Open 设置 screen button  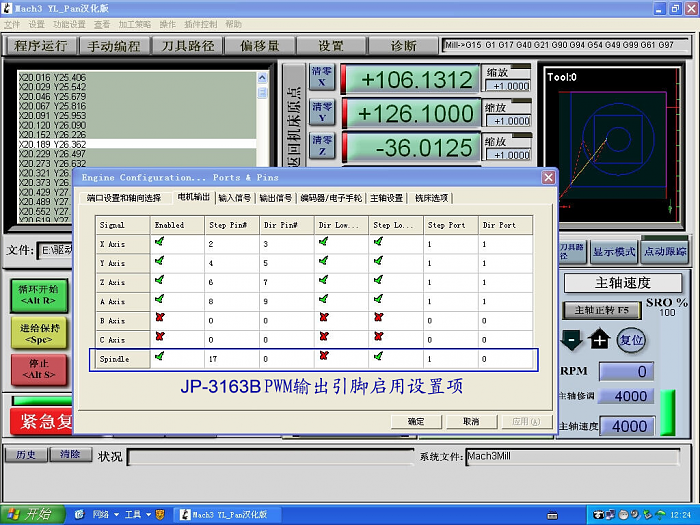pyautogui.click(x=331, y=46)
